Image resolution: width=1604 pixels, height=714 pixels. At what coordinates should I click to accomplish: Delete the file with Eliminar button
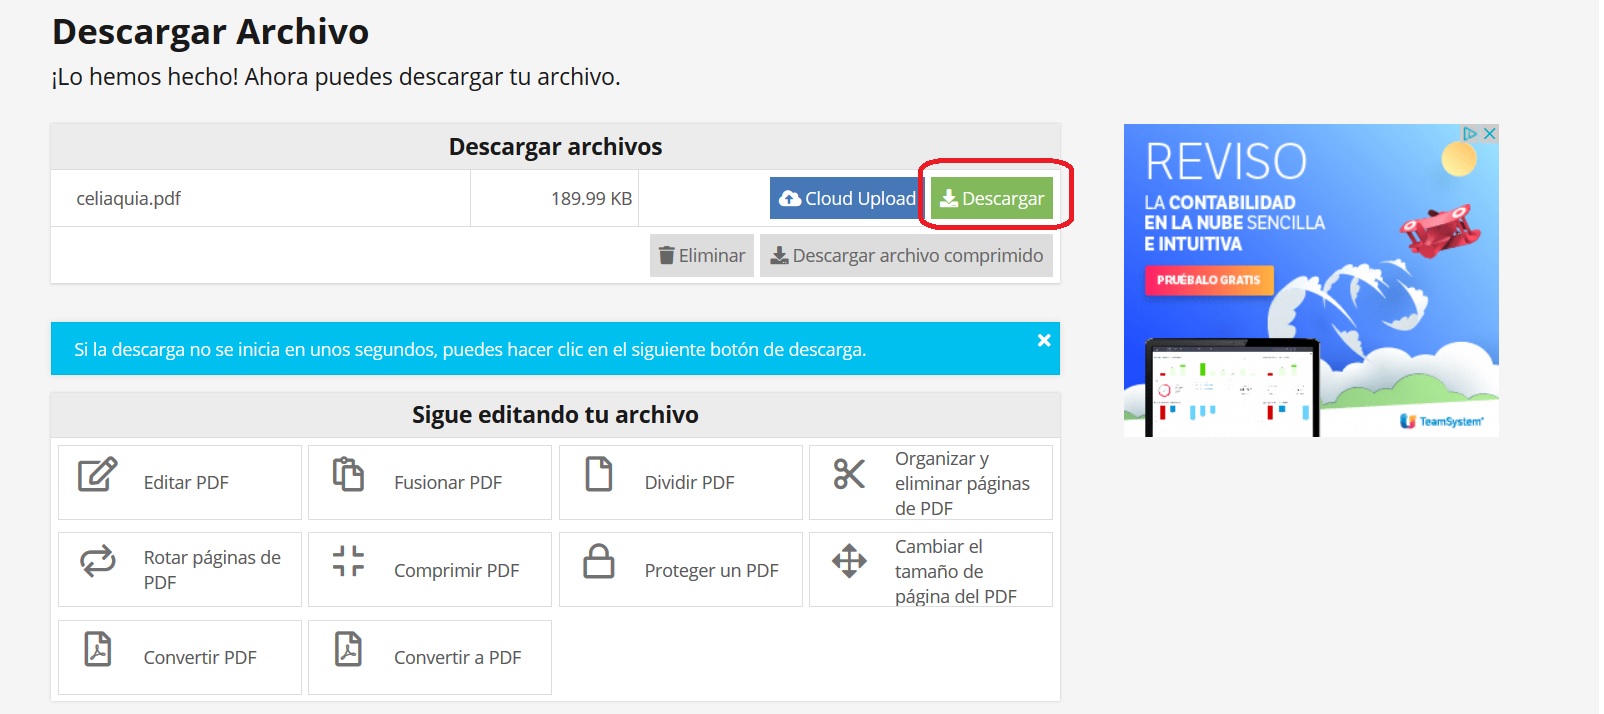pos(702,256)
